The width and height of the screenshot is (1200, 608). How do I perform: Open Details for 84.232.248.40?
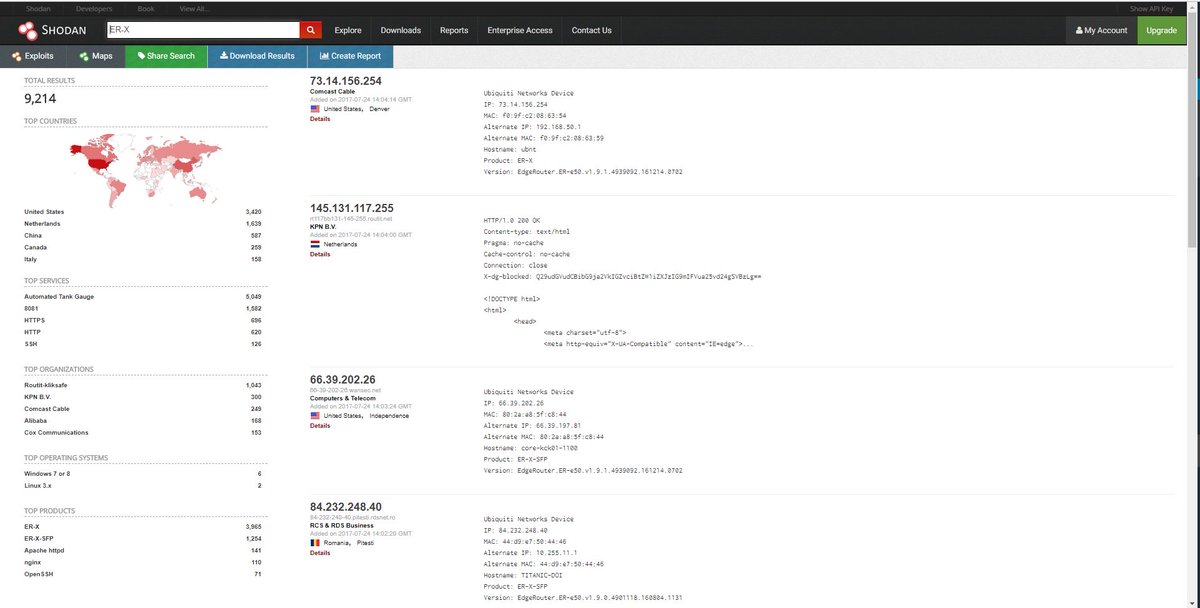click(x=320, y=552)
